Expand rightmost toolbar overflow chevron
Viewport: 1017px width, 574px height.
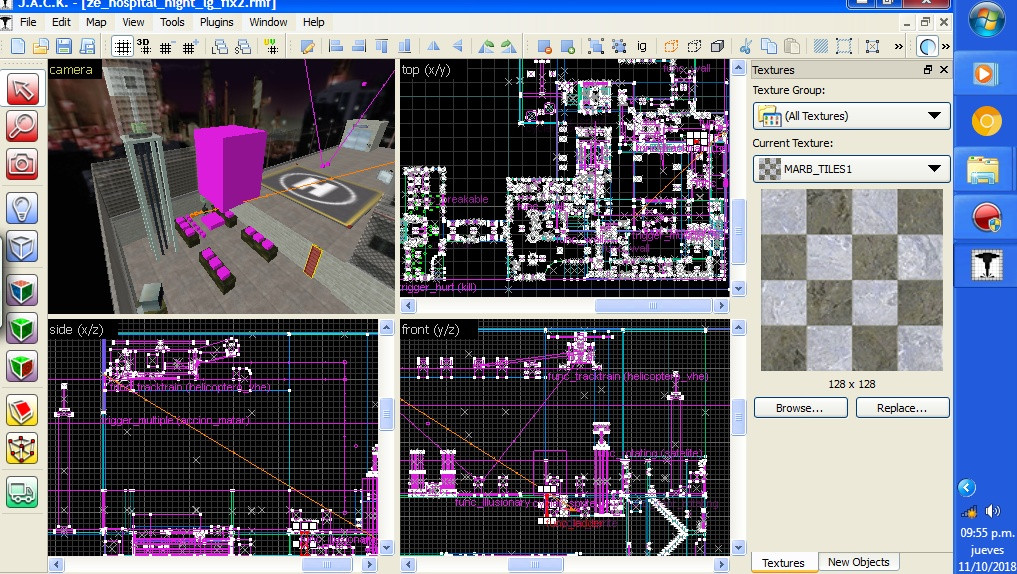pos(946,46)
